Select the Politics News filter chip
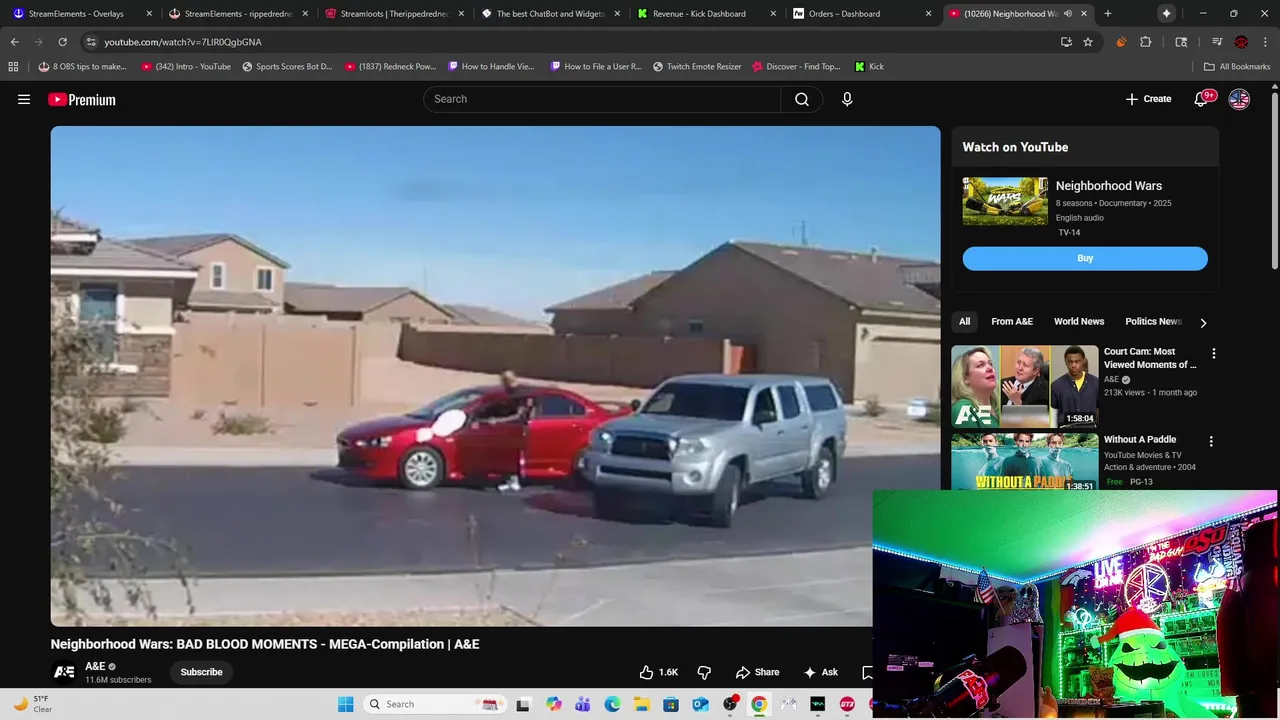This screenshot has width=1280, height=720. click(x=1153, y=322)
